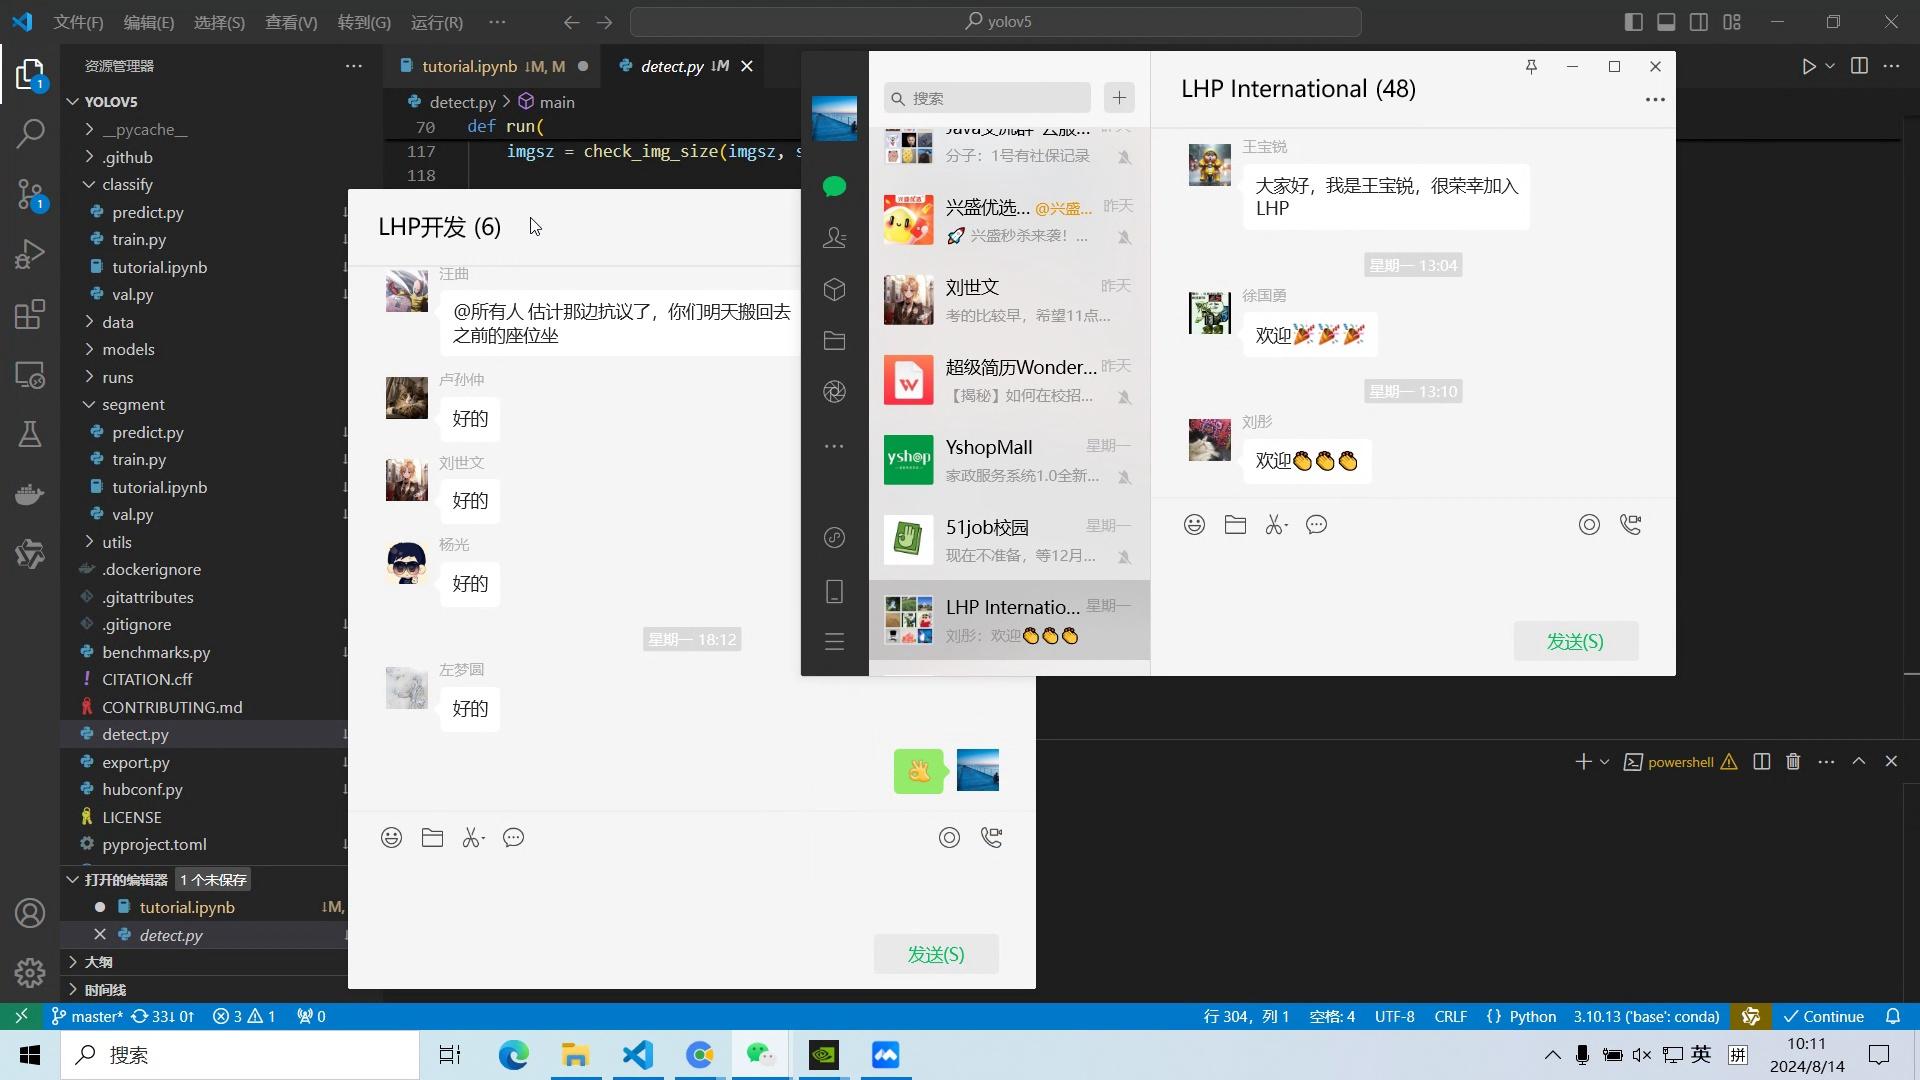Open the Docker view
The width and height of the screenshot is (1920, 1080).
tap(30, 494)
